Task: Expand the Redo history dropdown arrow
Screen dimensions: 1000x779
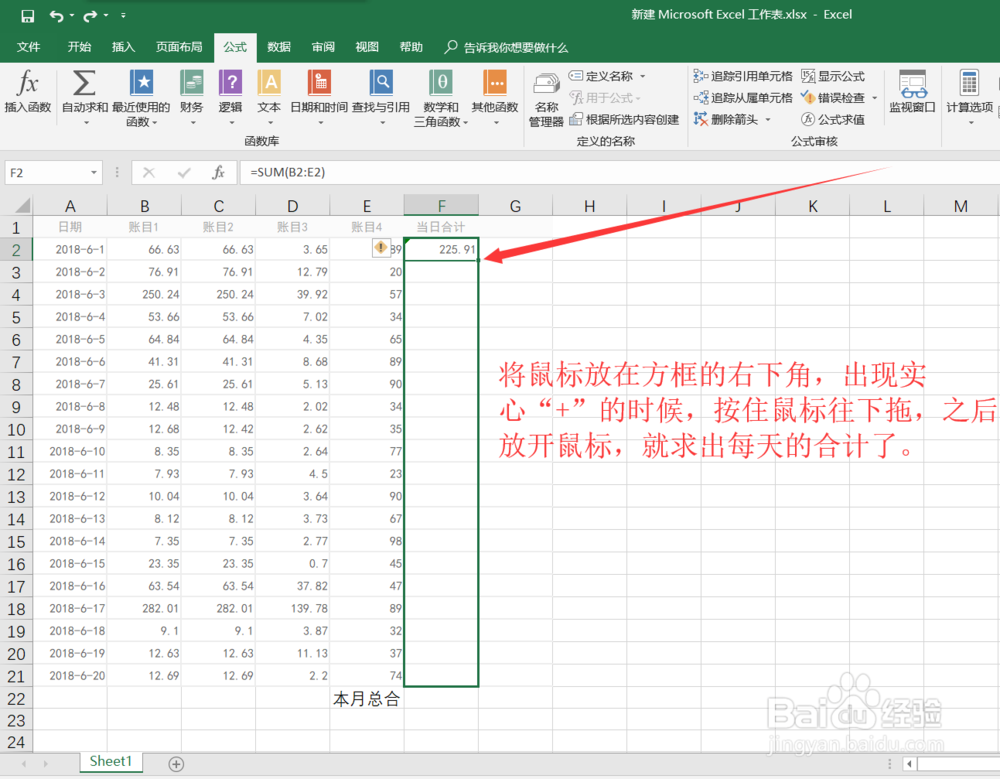Action: click(105, 16)
